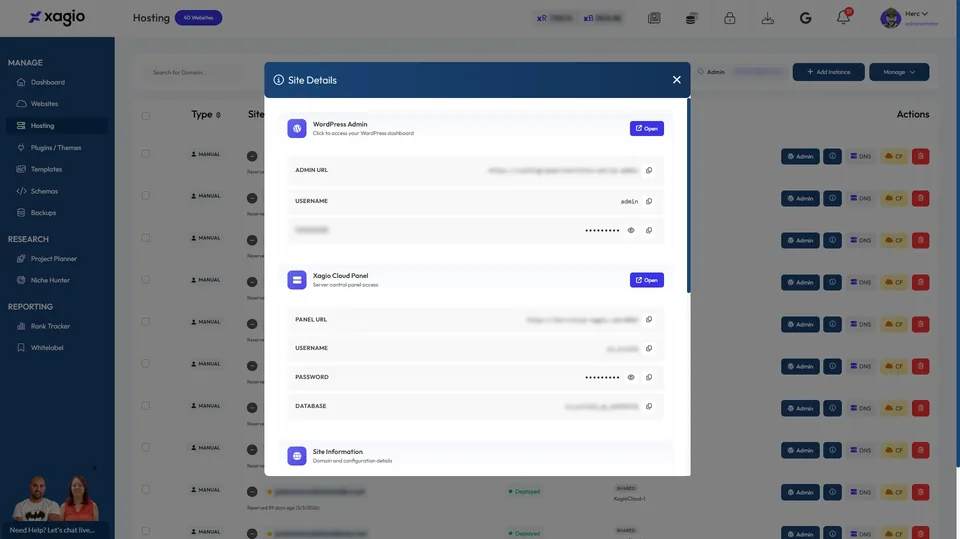Open the notifications bell
The image size is (960, 539).
[x=843, y=18]
